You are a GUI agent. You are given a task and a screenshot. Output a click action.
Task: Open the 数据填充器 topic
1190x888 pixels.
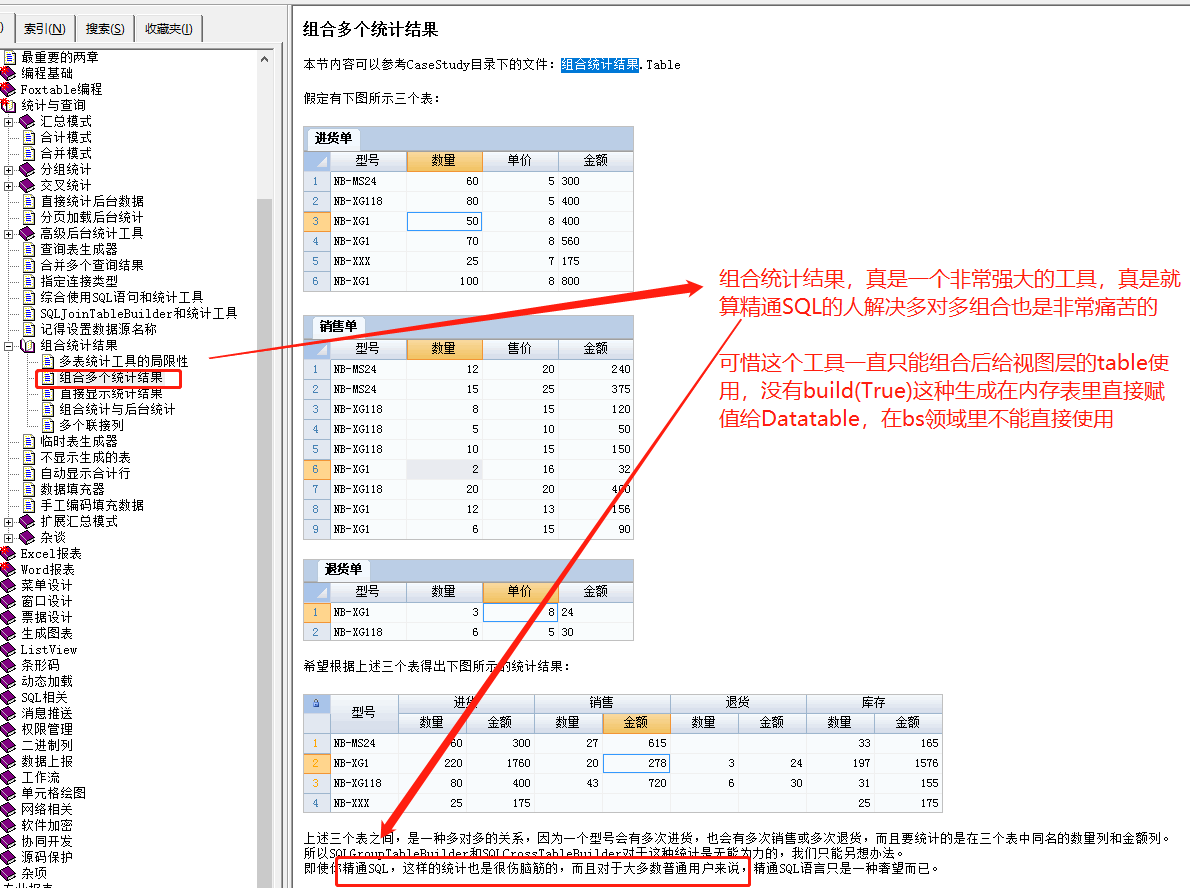(72, 490)
